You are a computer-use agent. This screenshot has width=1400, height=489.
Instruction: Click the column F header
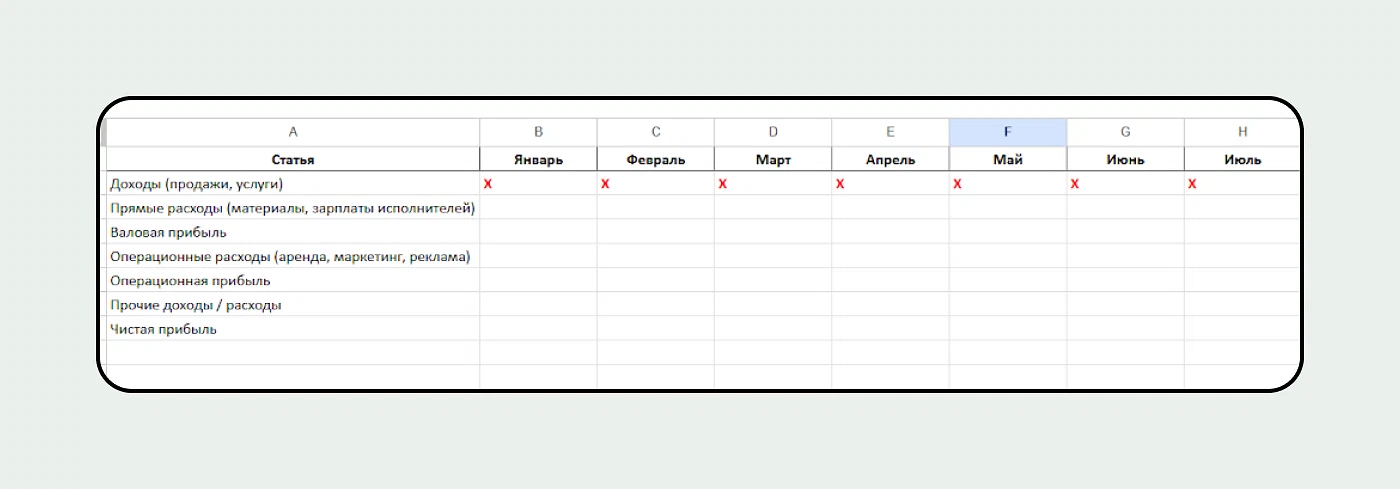click(x=1007, y=132)
